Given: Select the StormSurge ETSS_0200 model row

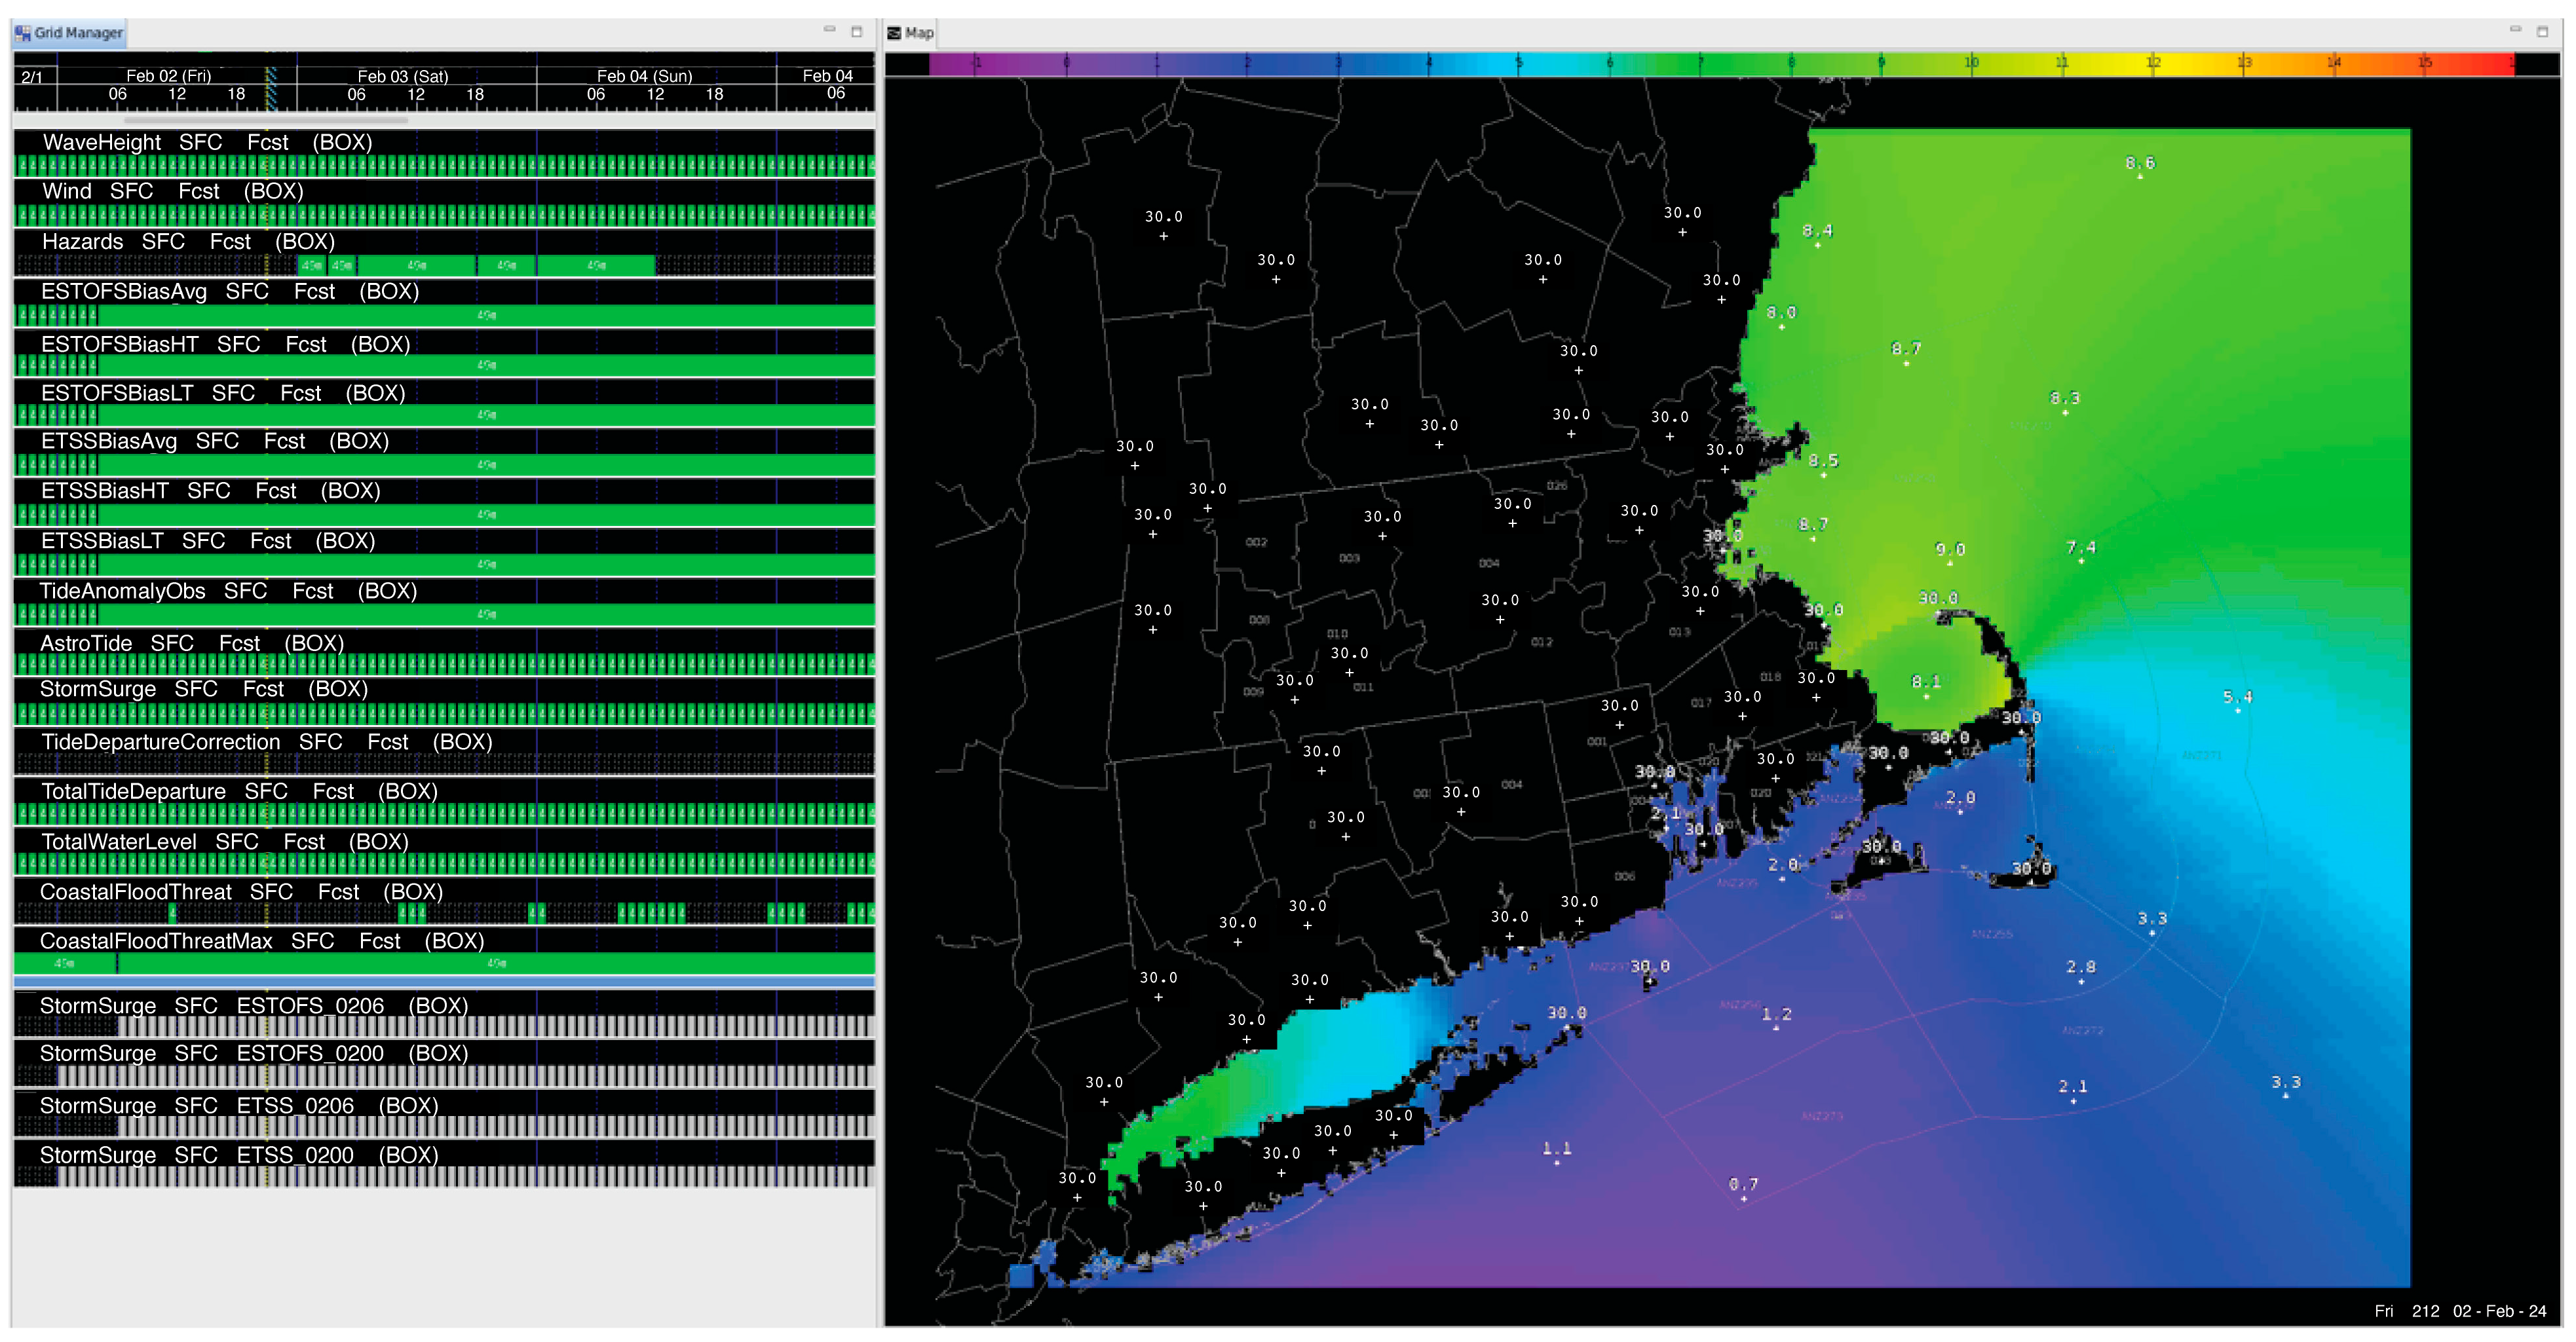Looking at the screenshot, I should [238, 1155].
